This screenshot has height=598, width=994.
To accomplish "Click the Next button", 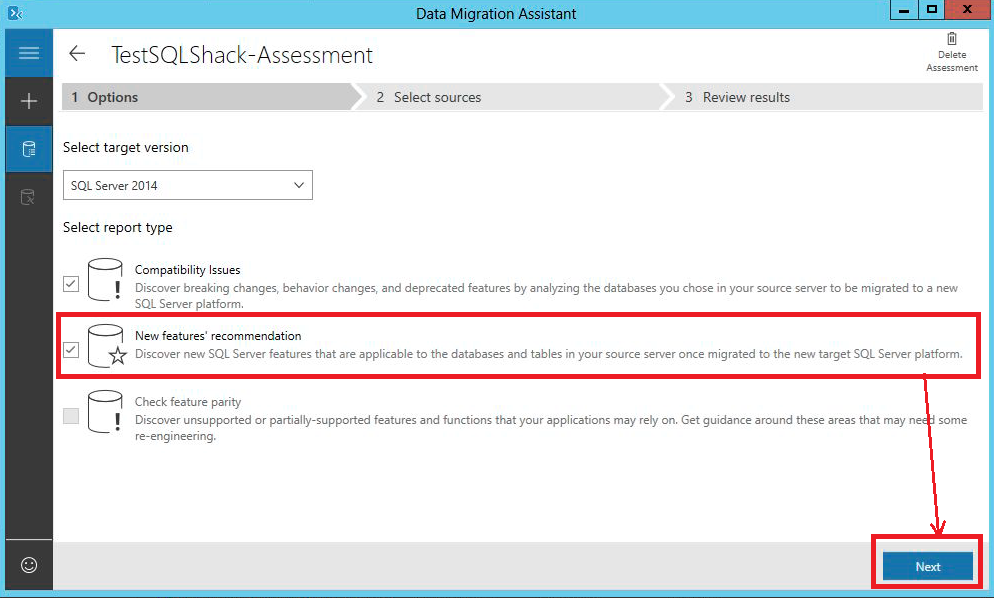I will tap(927, 566).
